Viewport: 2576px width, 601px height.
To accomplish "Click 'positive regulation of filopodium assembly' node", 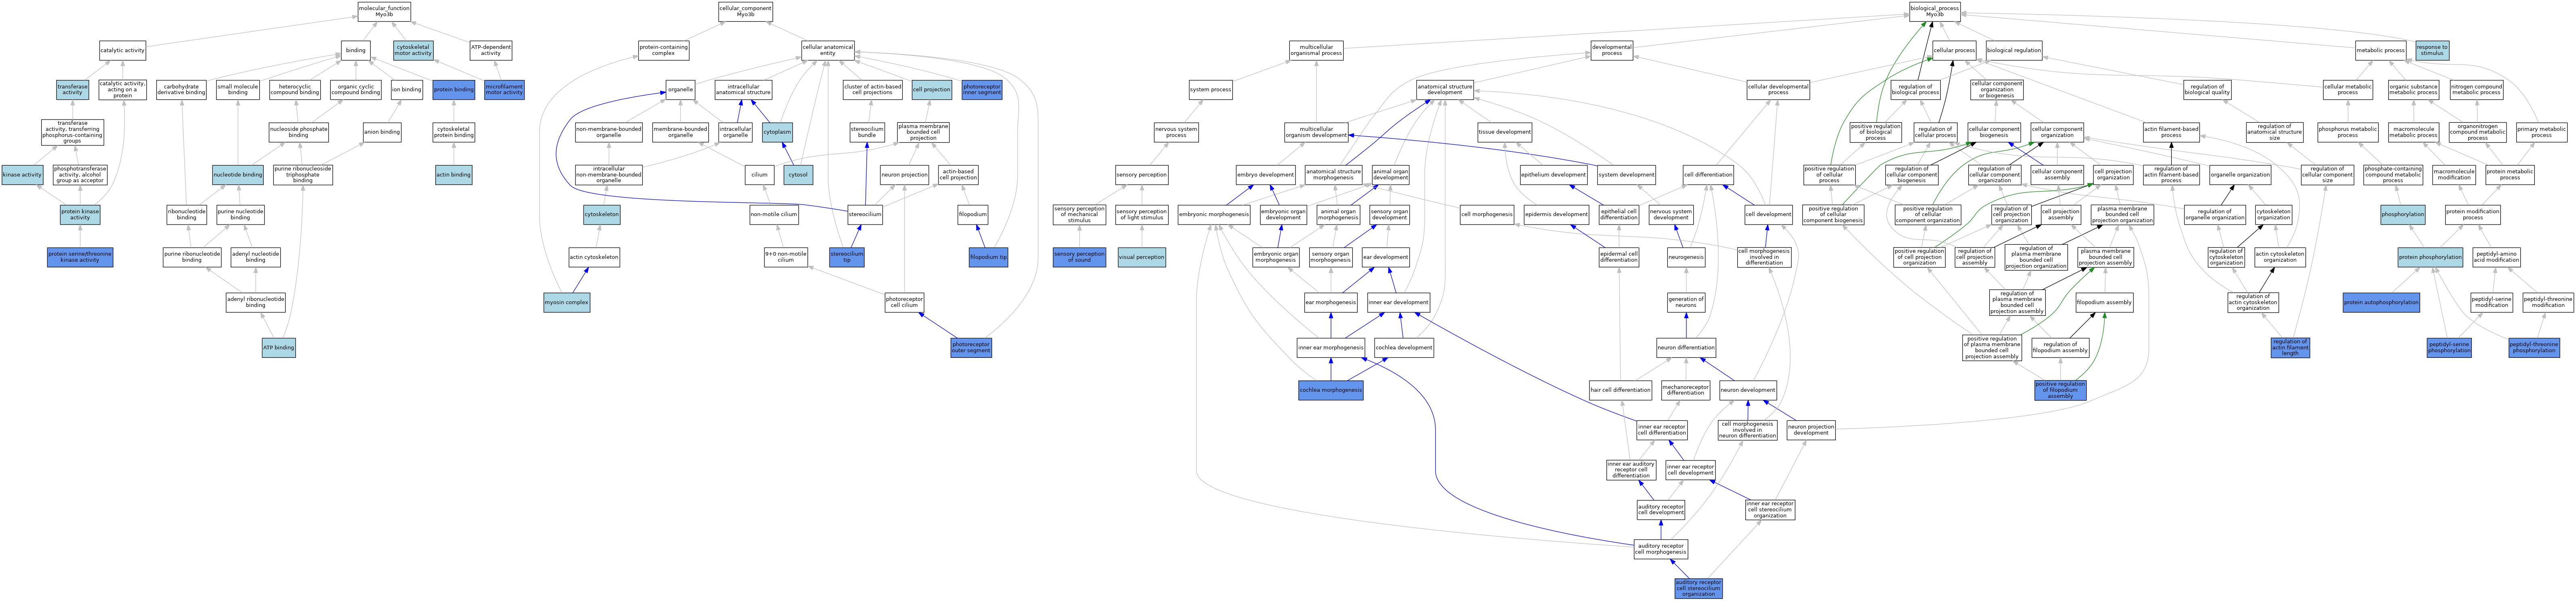I will [2060, 390].
